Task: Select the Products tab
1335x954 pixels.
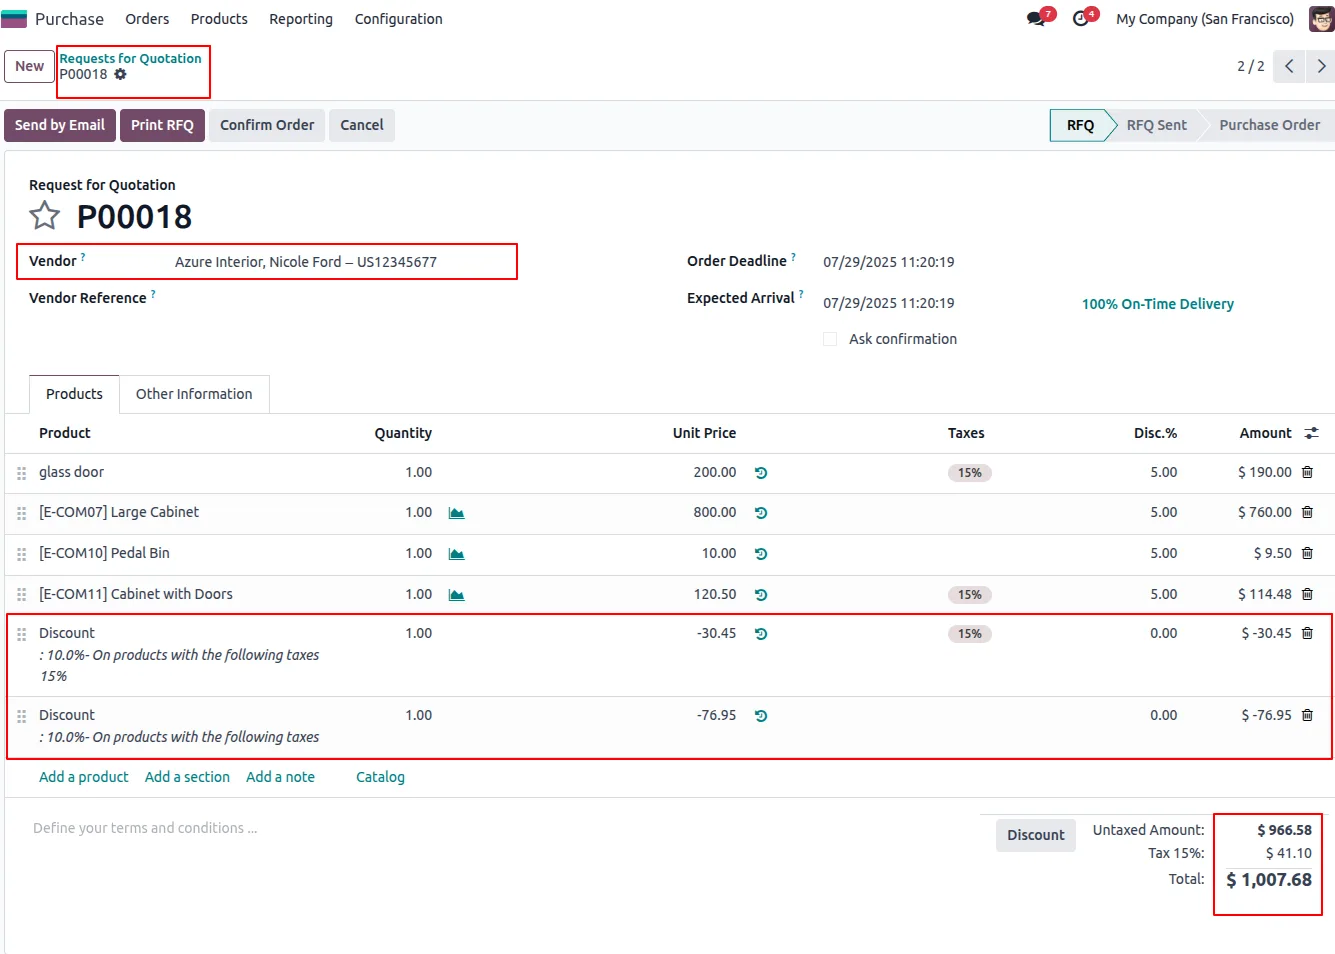Action: pos(74,394)
